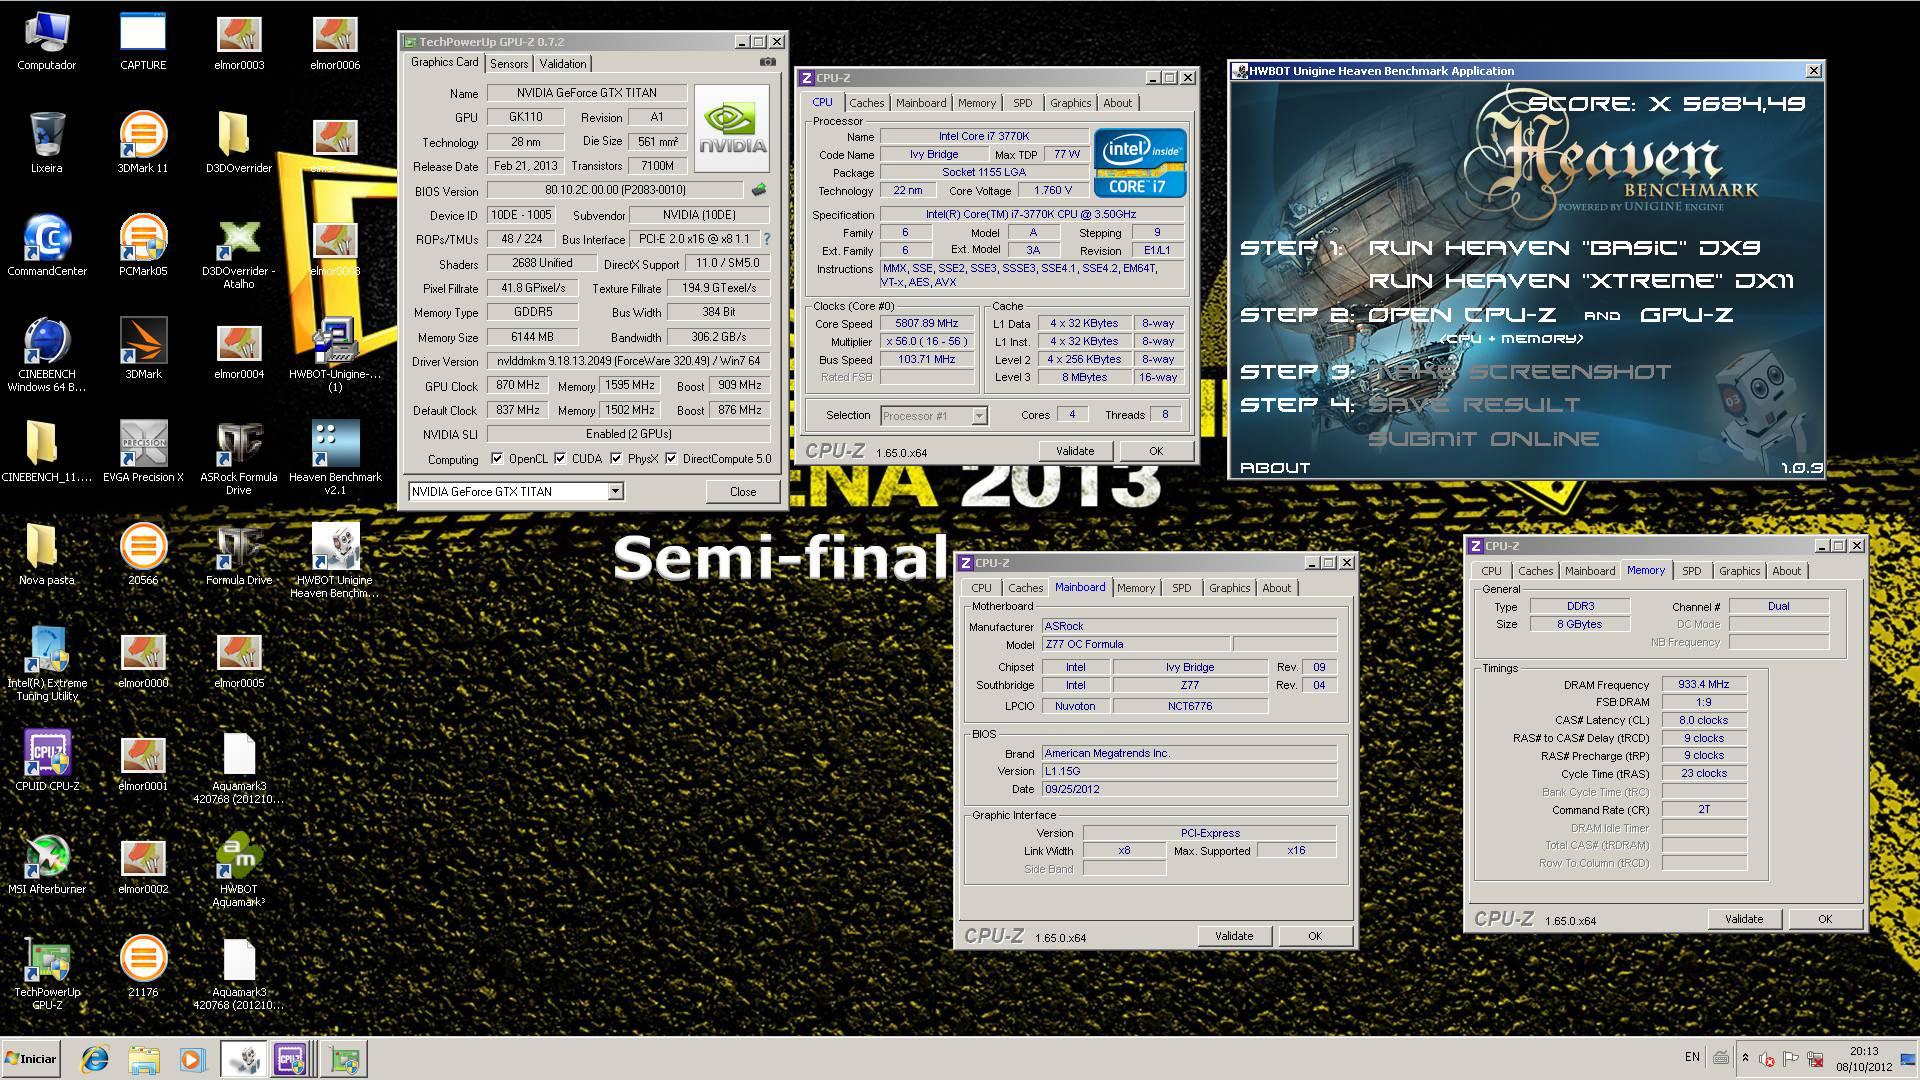Click DRAM Frequency value 933.4 MHz
The height and width of the screenshot is (1080, 1920).
pos(1703,685)
